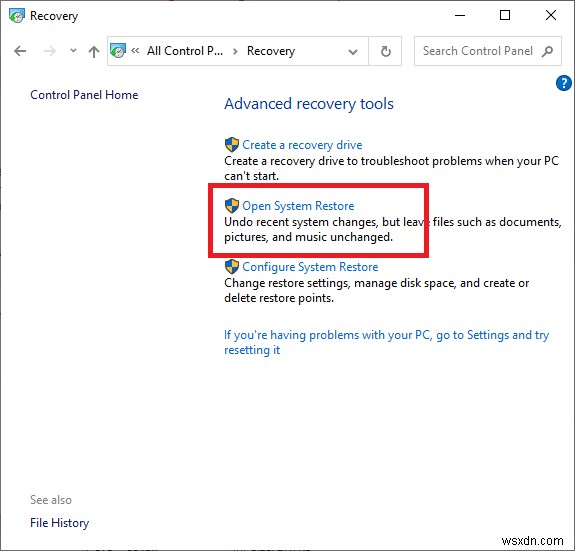Click the Recovery breadcrumb segment
The width and height of the screenshot is (575, 551).
pyautogui.click(x=271, y=51)
